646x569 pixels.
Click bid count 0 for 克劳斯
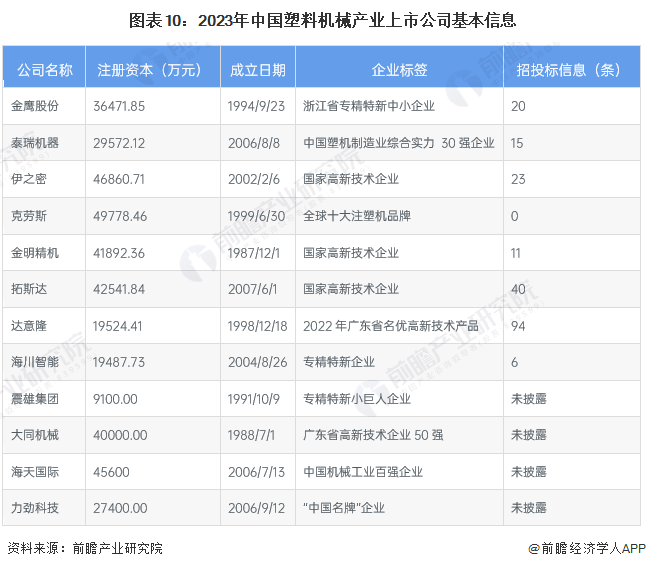tap(515, 216)
